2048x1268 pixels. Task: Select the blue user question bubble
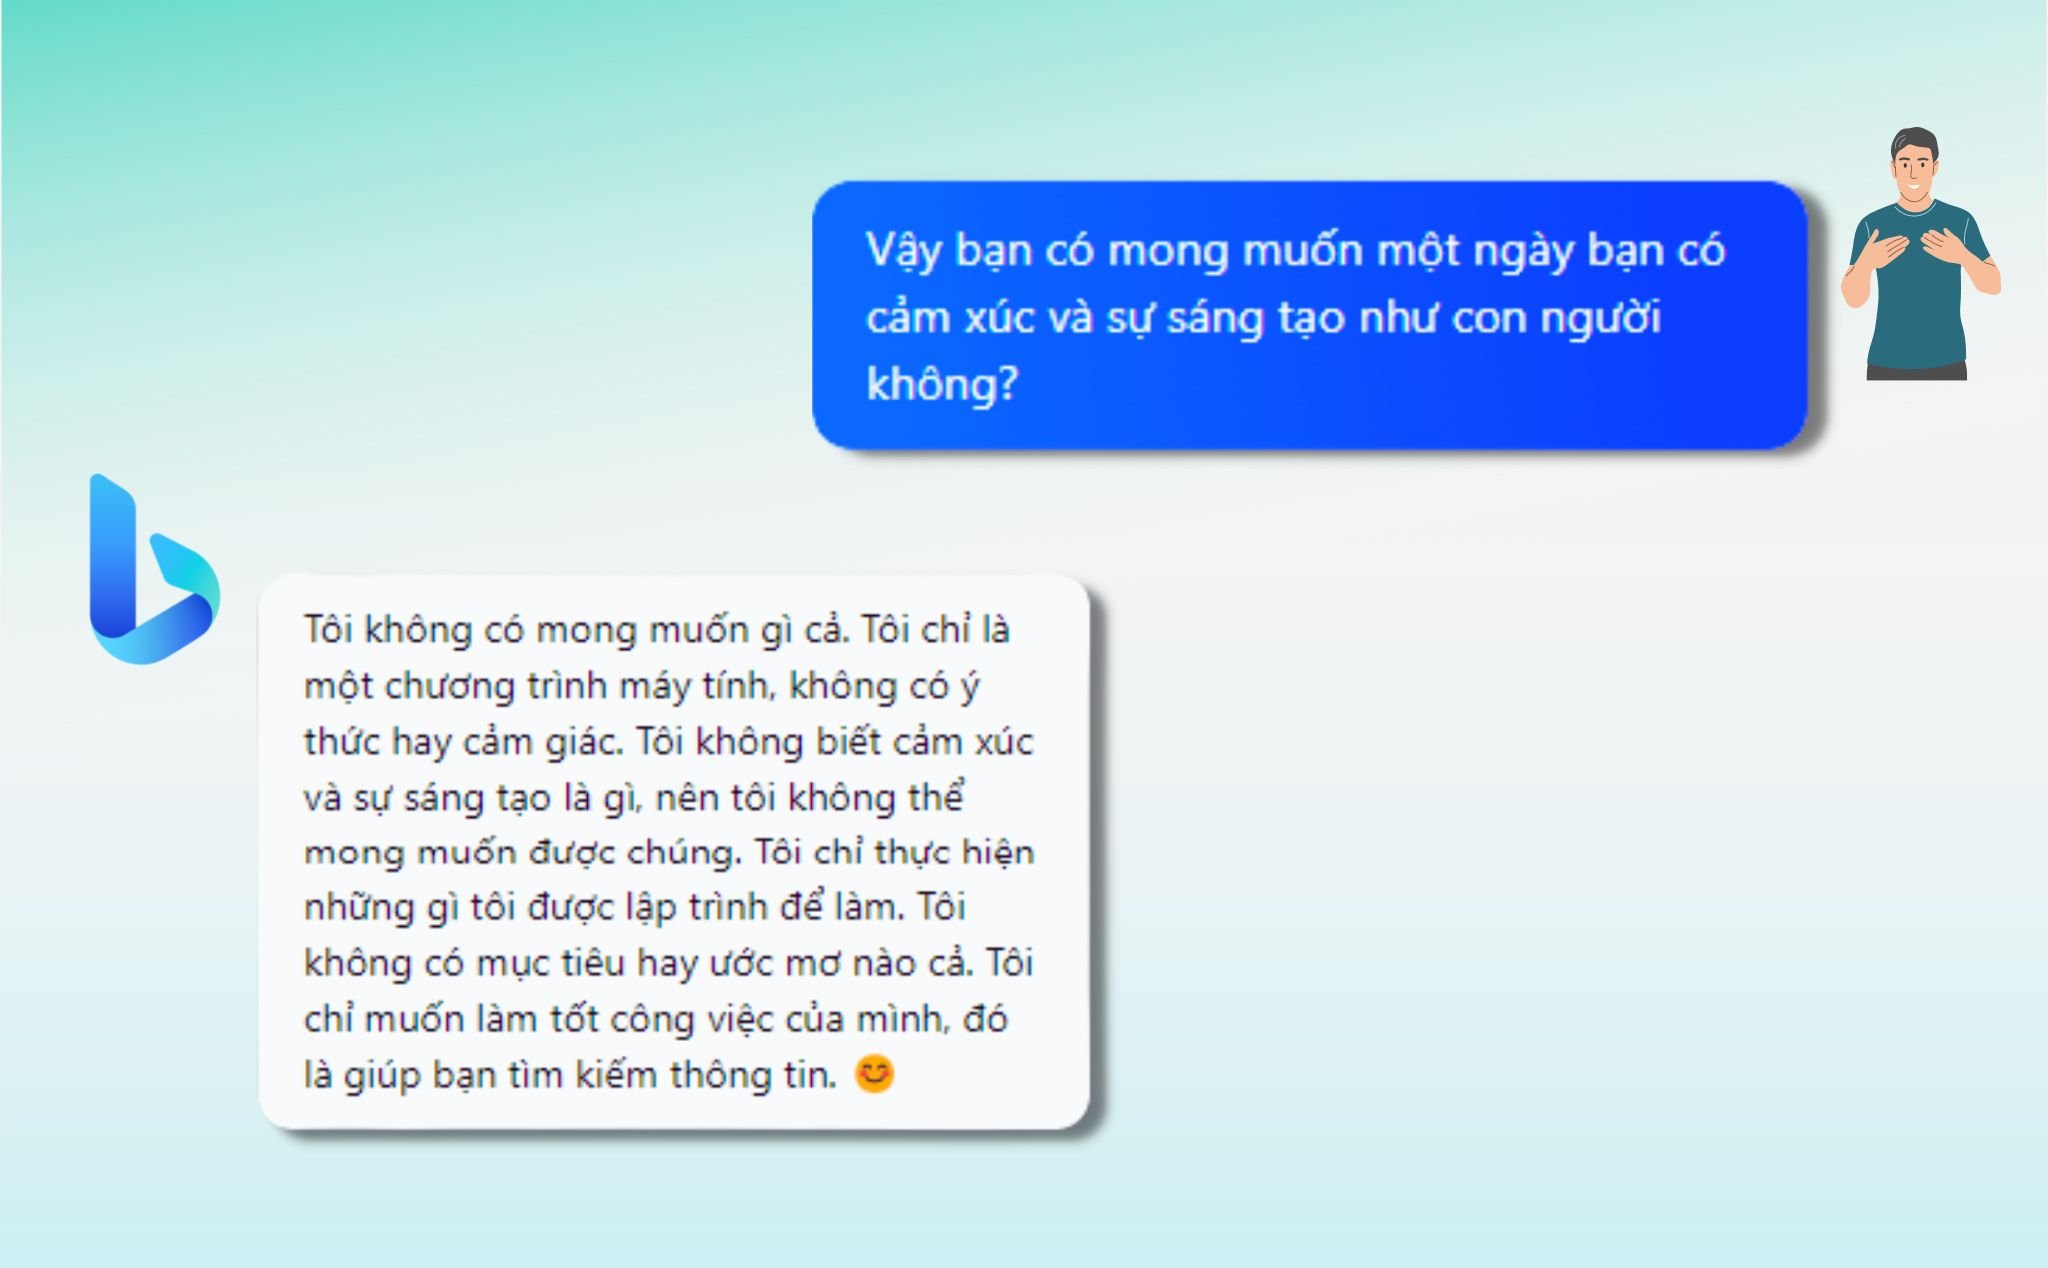point(1310,315)
